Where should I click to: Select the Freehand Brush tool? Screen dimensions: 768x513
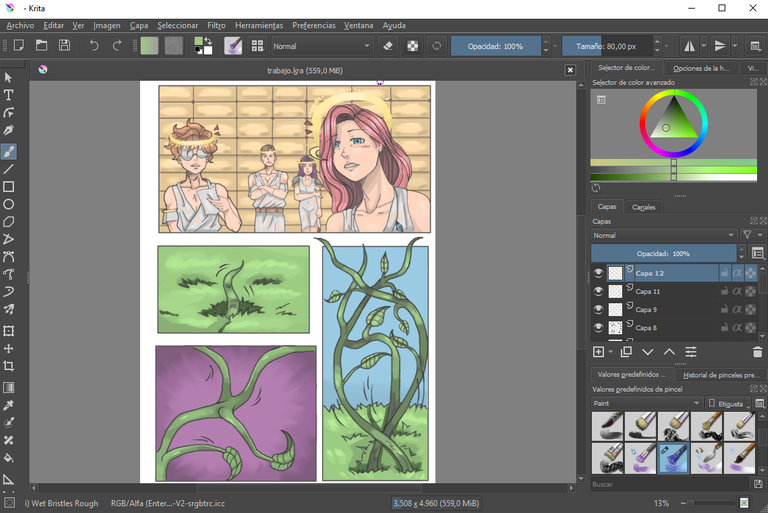[8, 151]
